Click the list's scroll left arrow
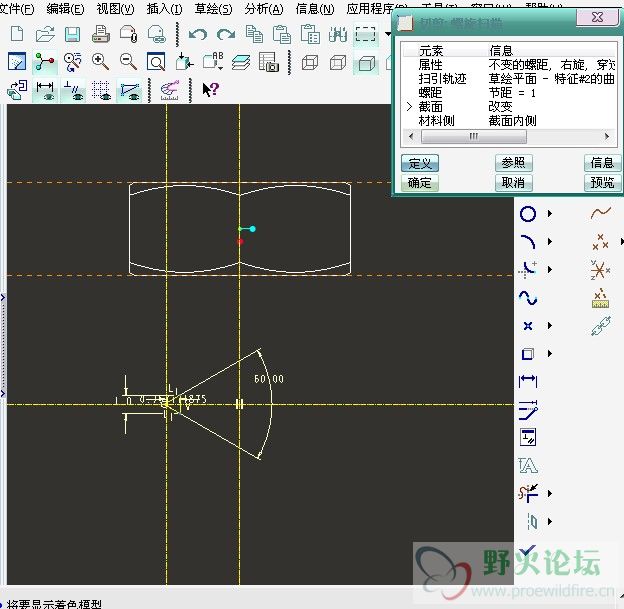The height and width of the screenshot is (609, 624). (411, 137)
